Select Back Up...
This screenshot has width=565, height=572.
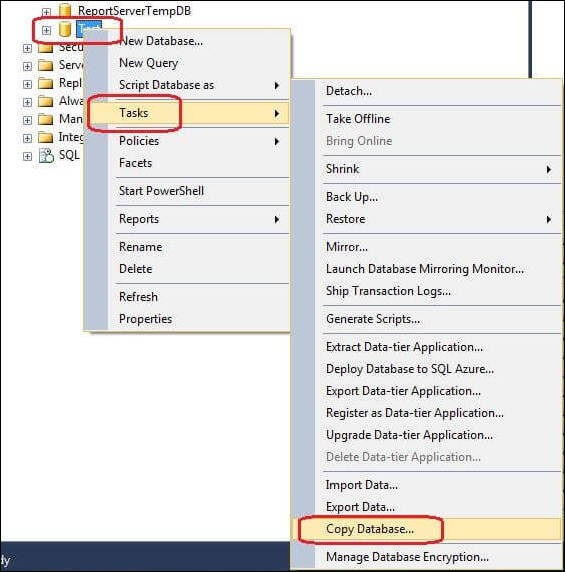coord(426,197)
